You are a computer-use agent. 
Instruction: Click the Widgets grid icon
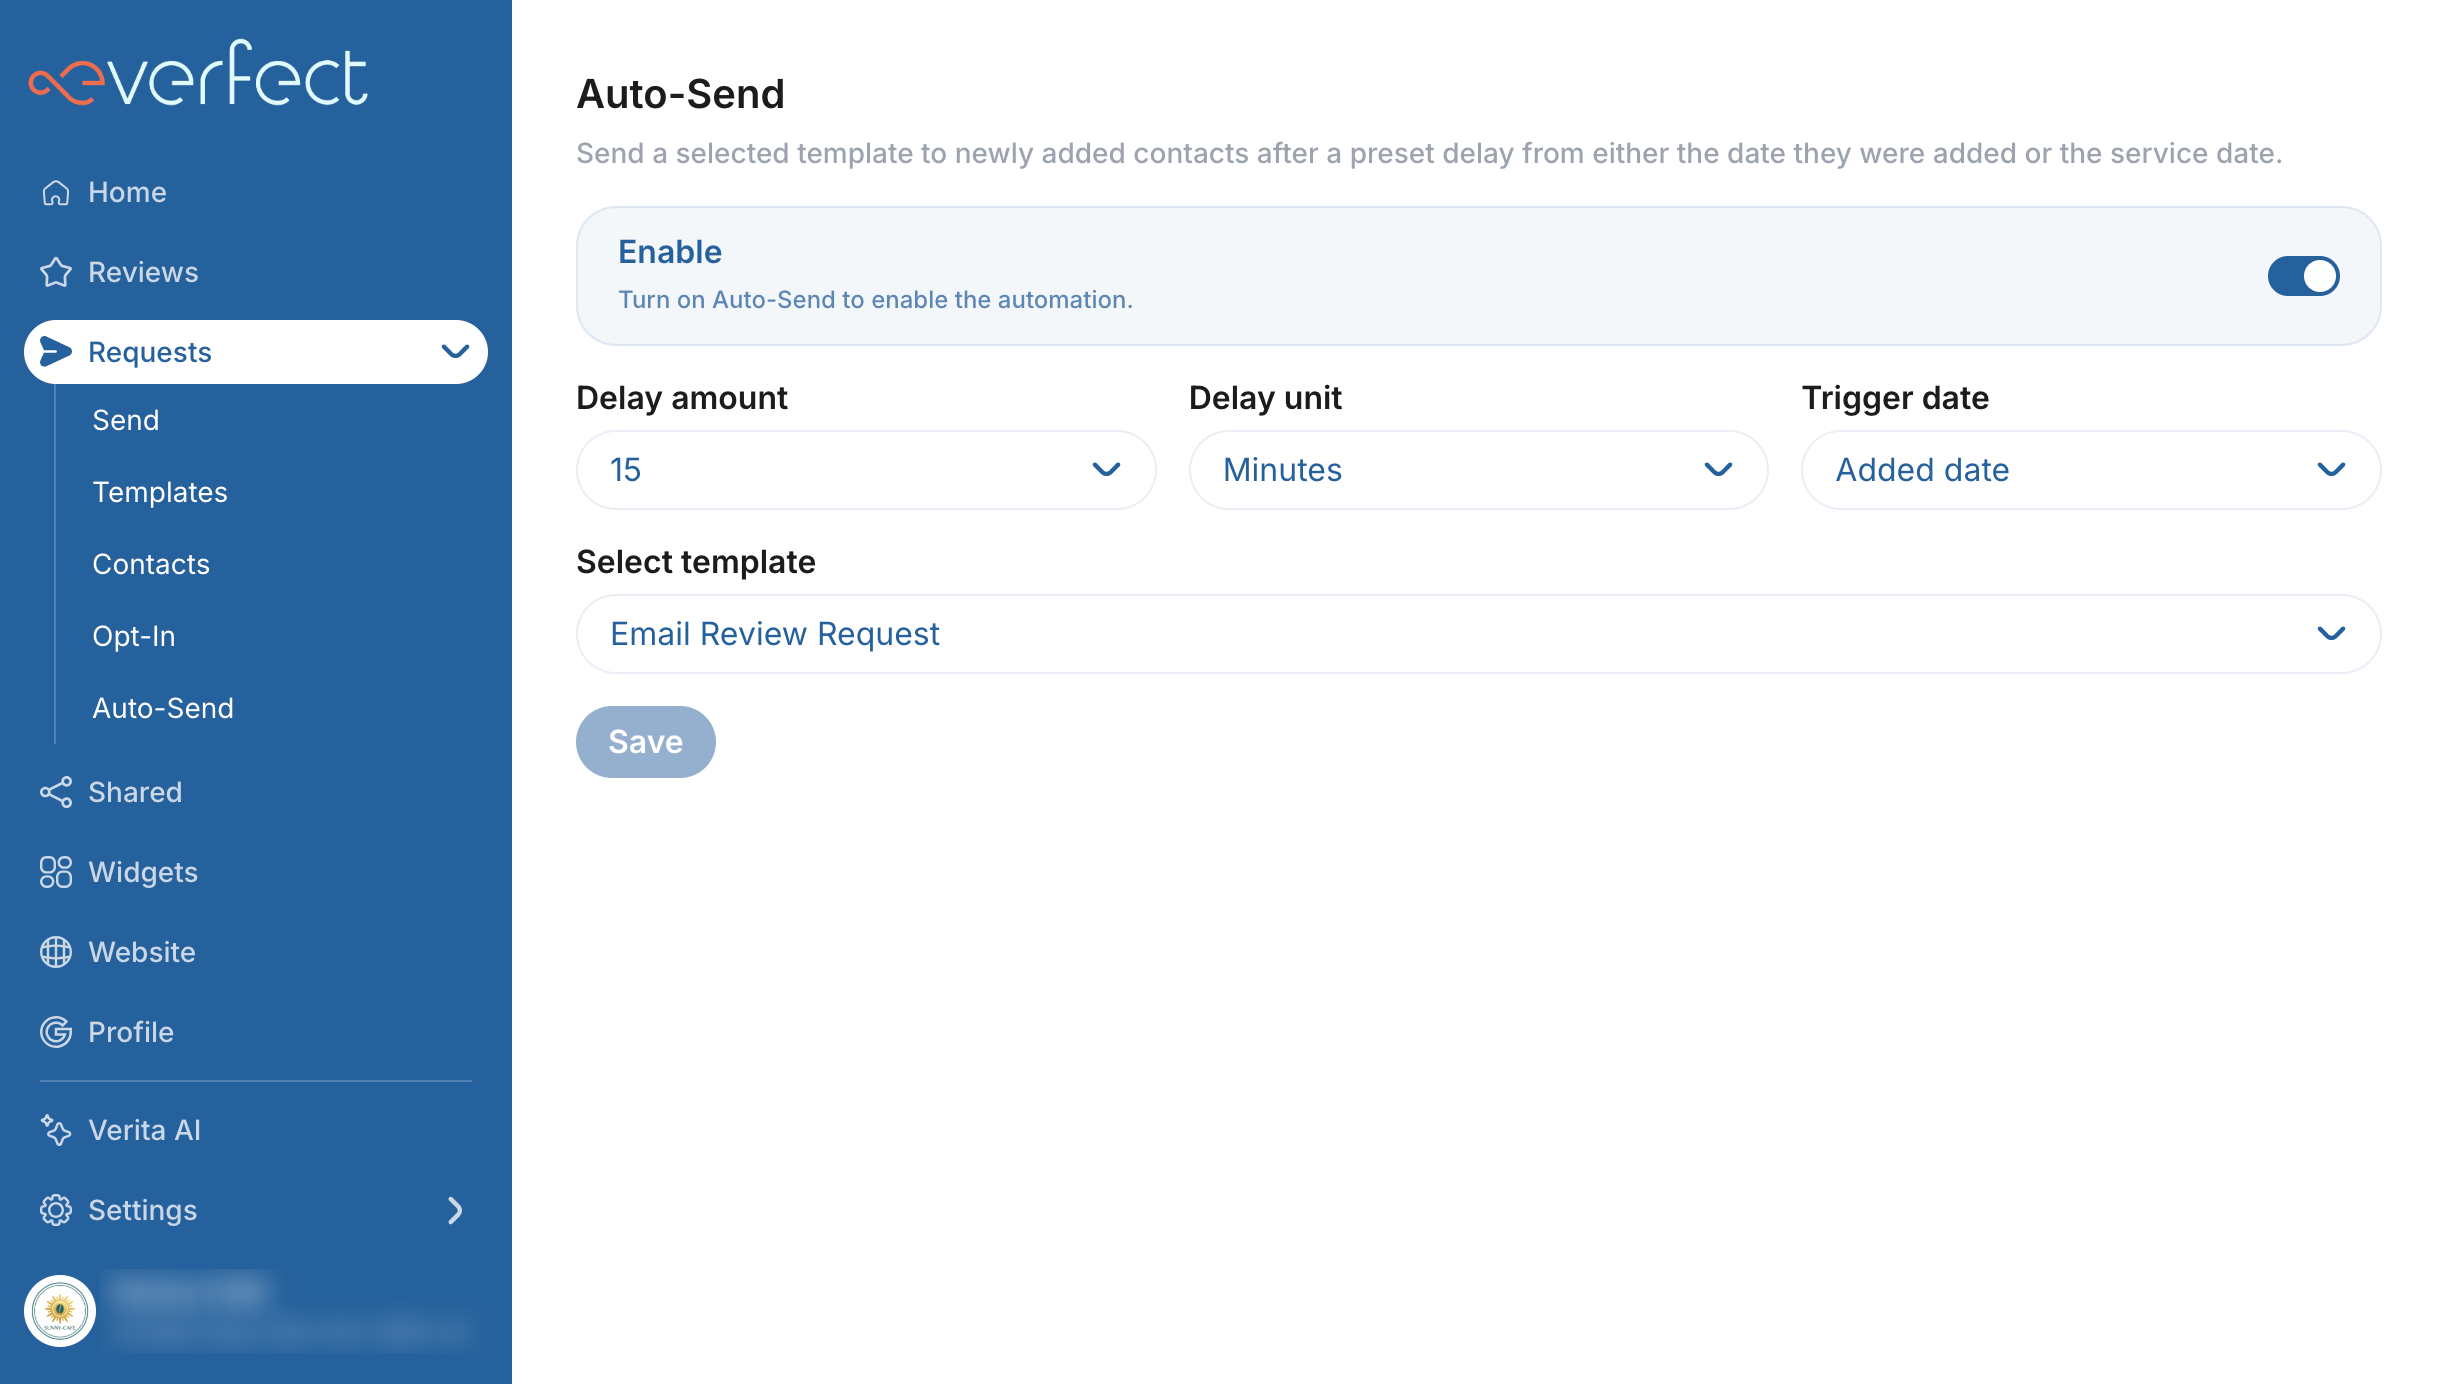[56, 872]
